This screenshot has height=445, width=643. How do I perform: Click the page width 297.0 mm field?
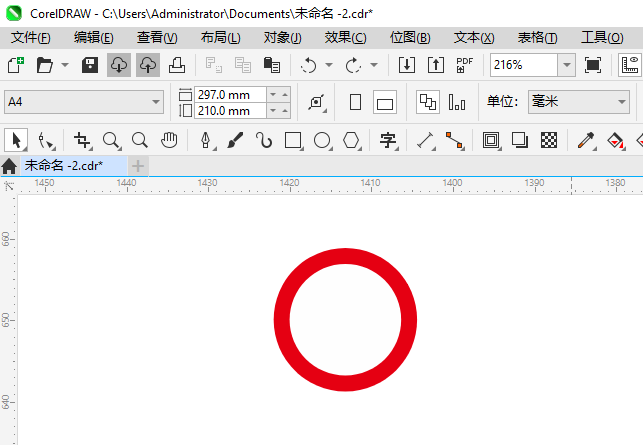(230, 95)
